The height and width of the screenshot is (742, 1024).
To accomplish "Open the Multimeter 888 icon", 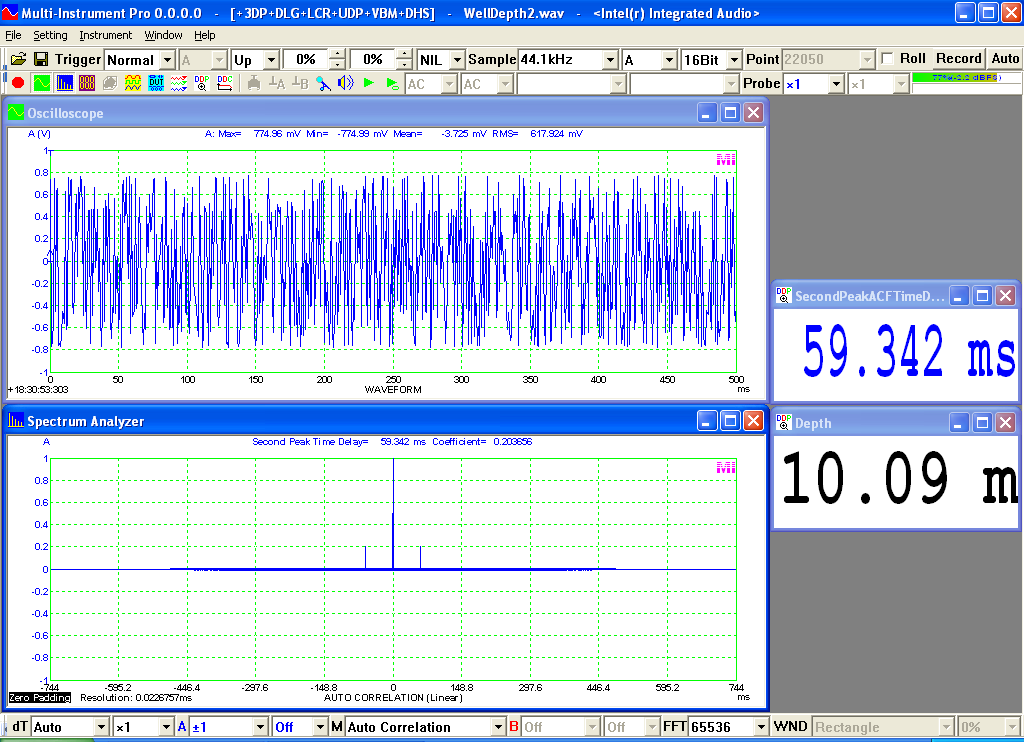I will coord(87,83).
